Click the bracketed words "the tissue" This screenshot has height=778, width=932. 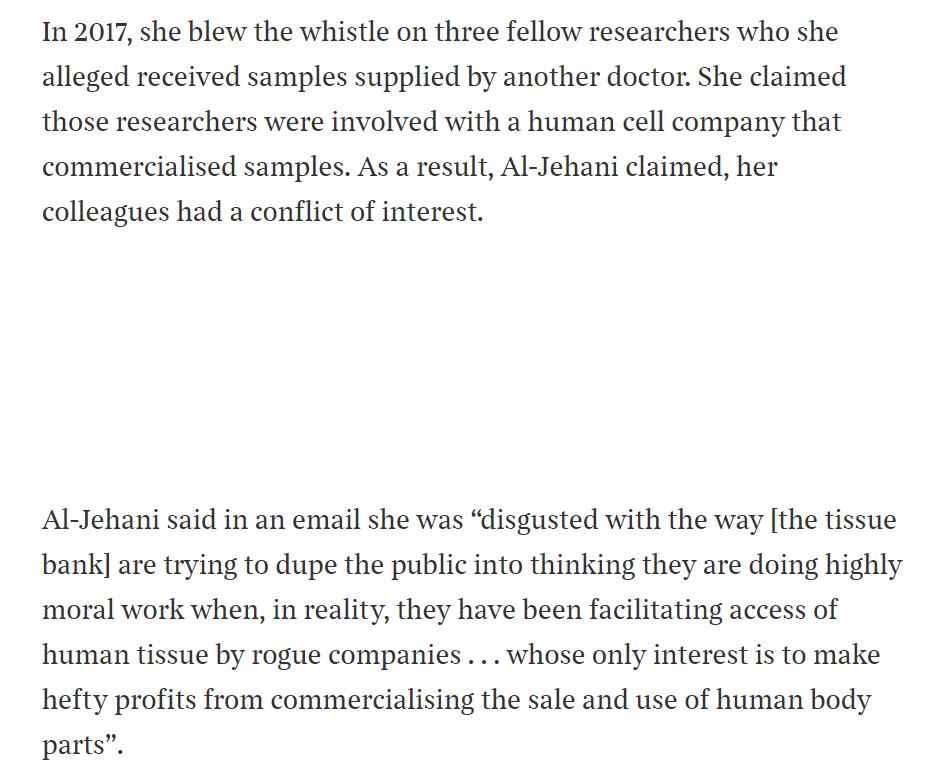pyautogui.click(x=836, y=520)
